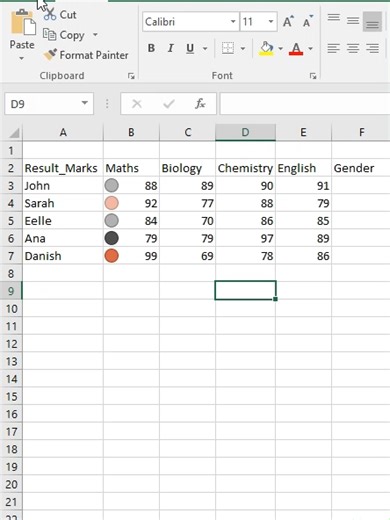Select row 2 header

click(11, 168)
